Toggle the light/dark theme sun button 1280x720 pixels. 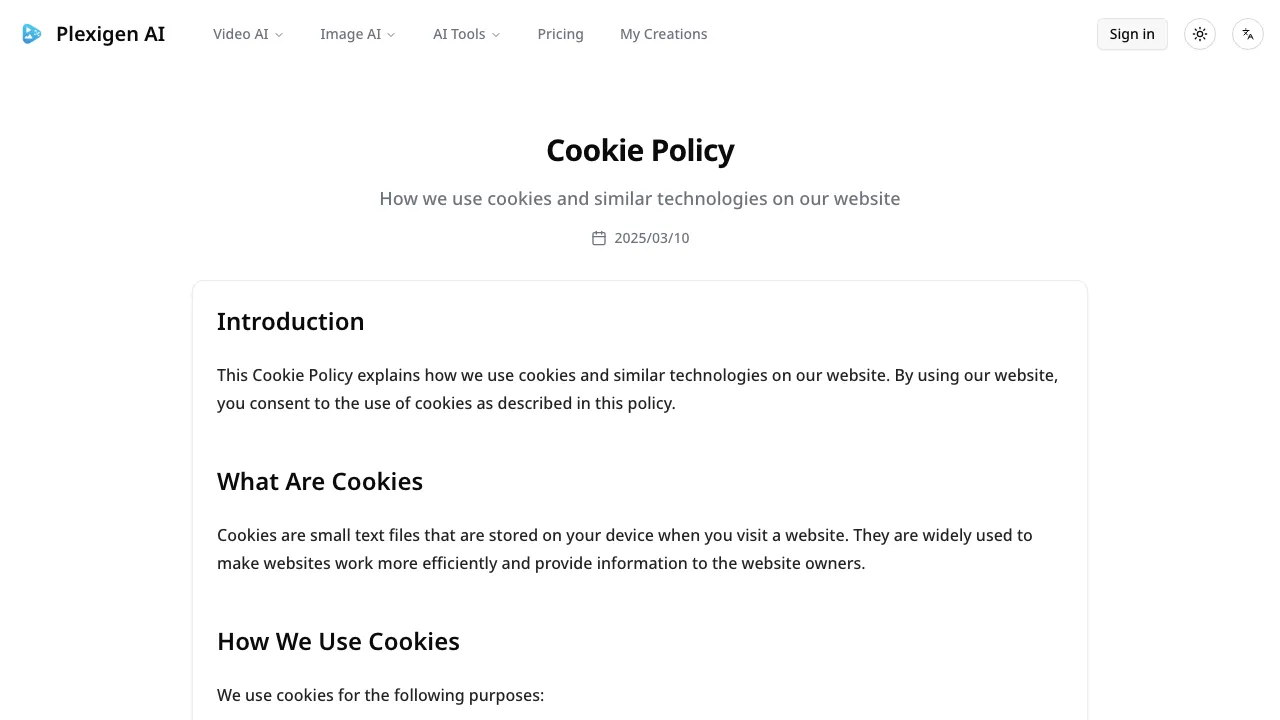point(1200,34)
